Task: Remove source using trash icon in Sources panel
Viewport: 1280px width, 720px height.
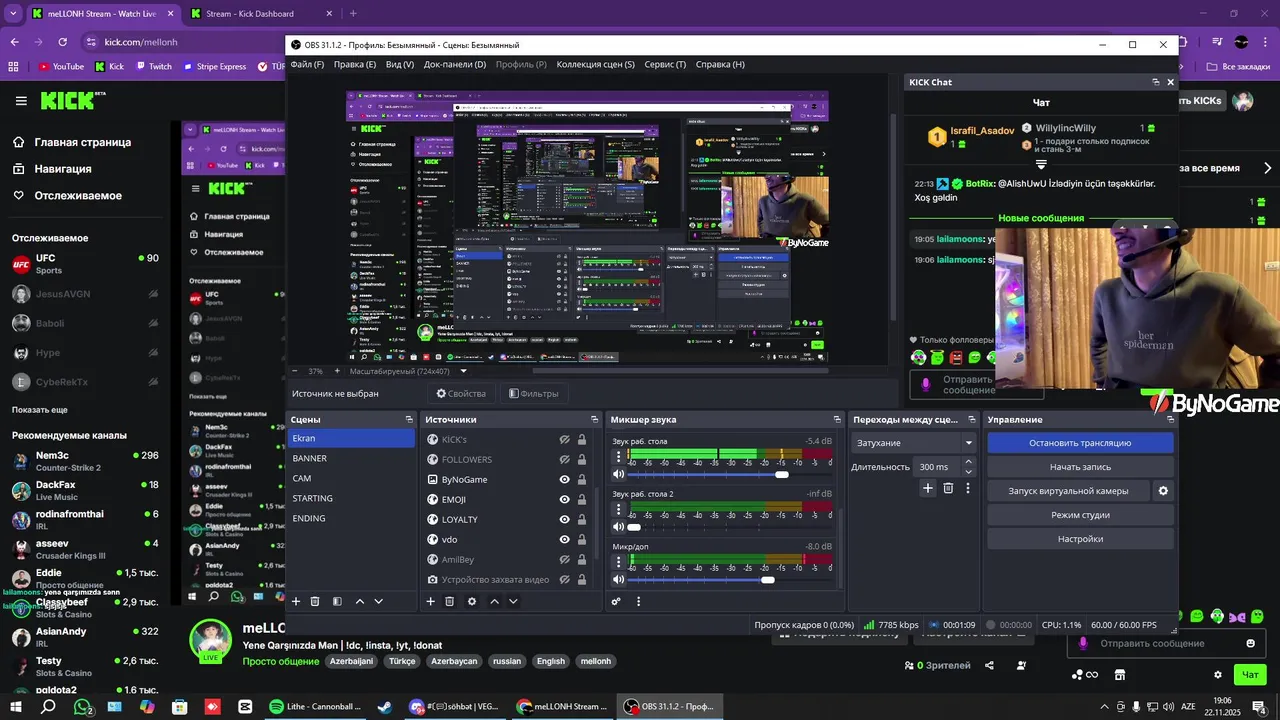Action: 450,601
